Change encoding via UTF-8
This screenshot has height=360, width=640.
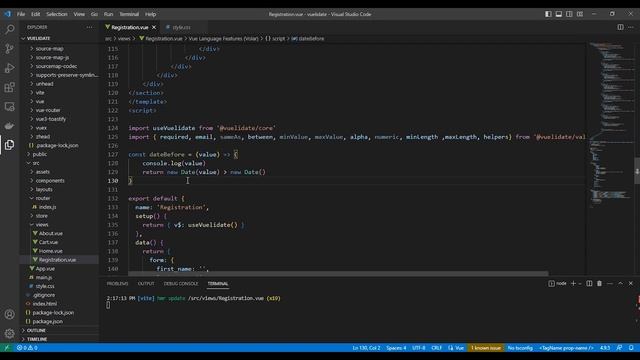click(419, 348)
